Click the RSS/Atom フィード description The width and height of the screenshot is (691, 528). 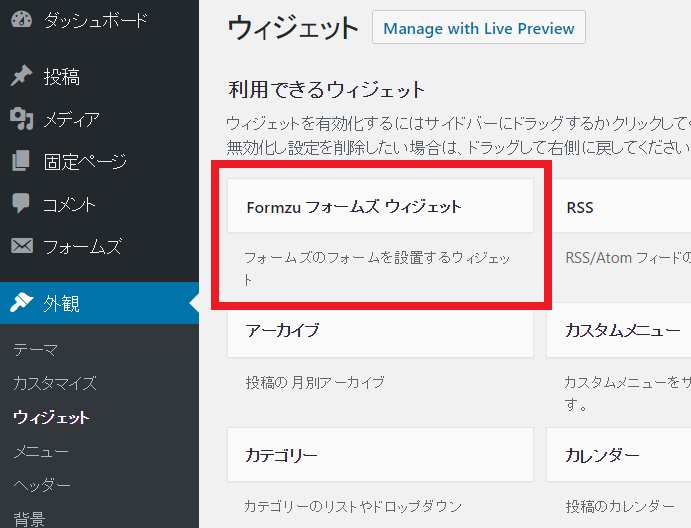[x=628, y=257]
